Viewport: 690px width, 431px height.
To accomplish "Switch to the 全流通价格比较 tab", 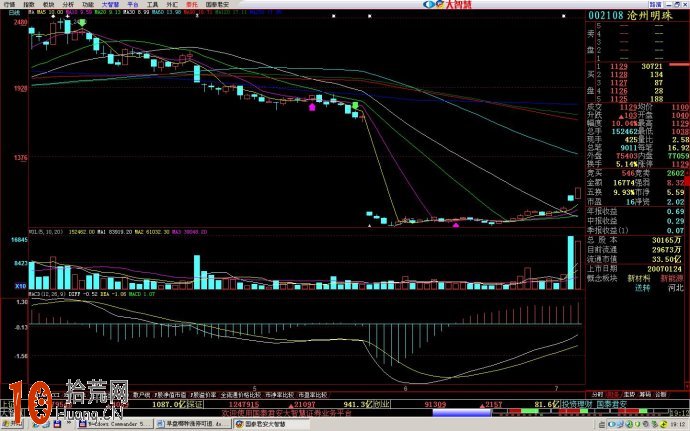I will tap(241, 395).
